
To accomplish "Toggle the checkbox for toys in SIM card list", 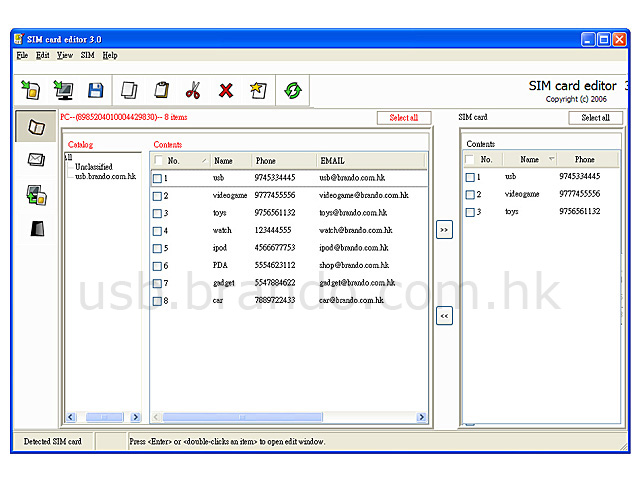I will (471, 212).
